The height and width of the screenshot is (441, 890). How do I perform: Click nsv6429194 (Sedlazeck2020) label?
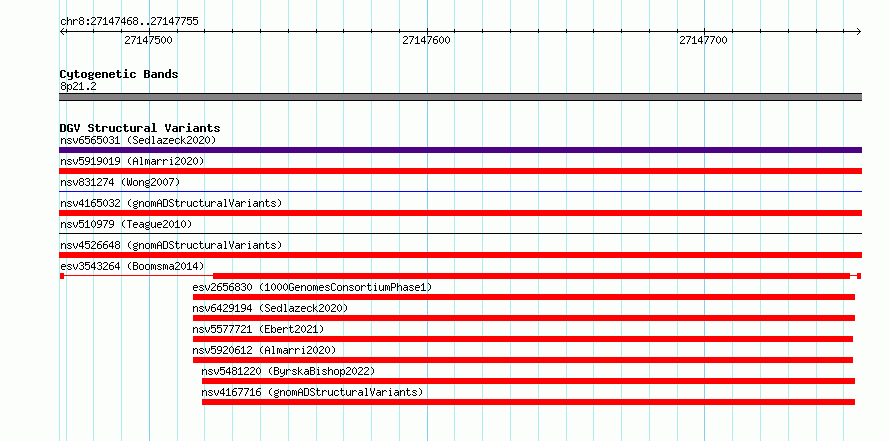(x=270, y=308)
